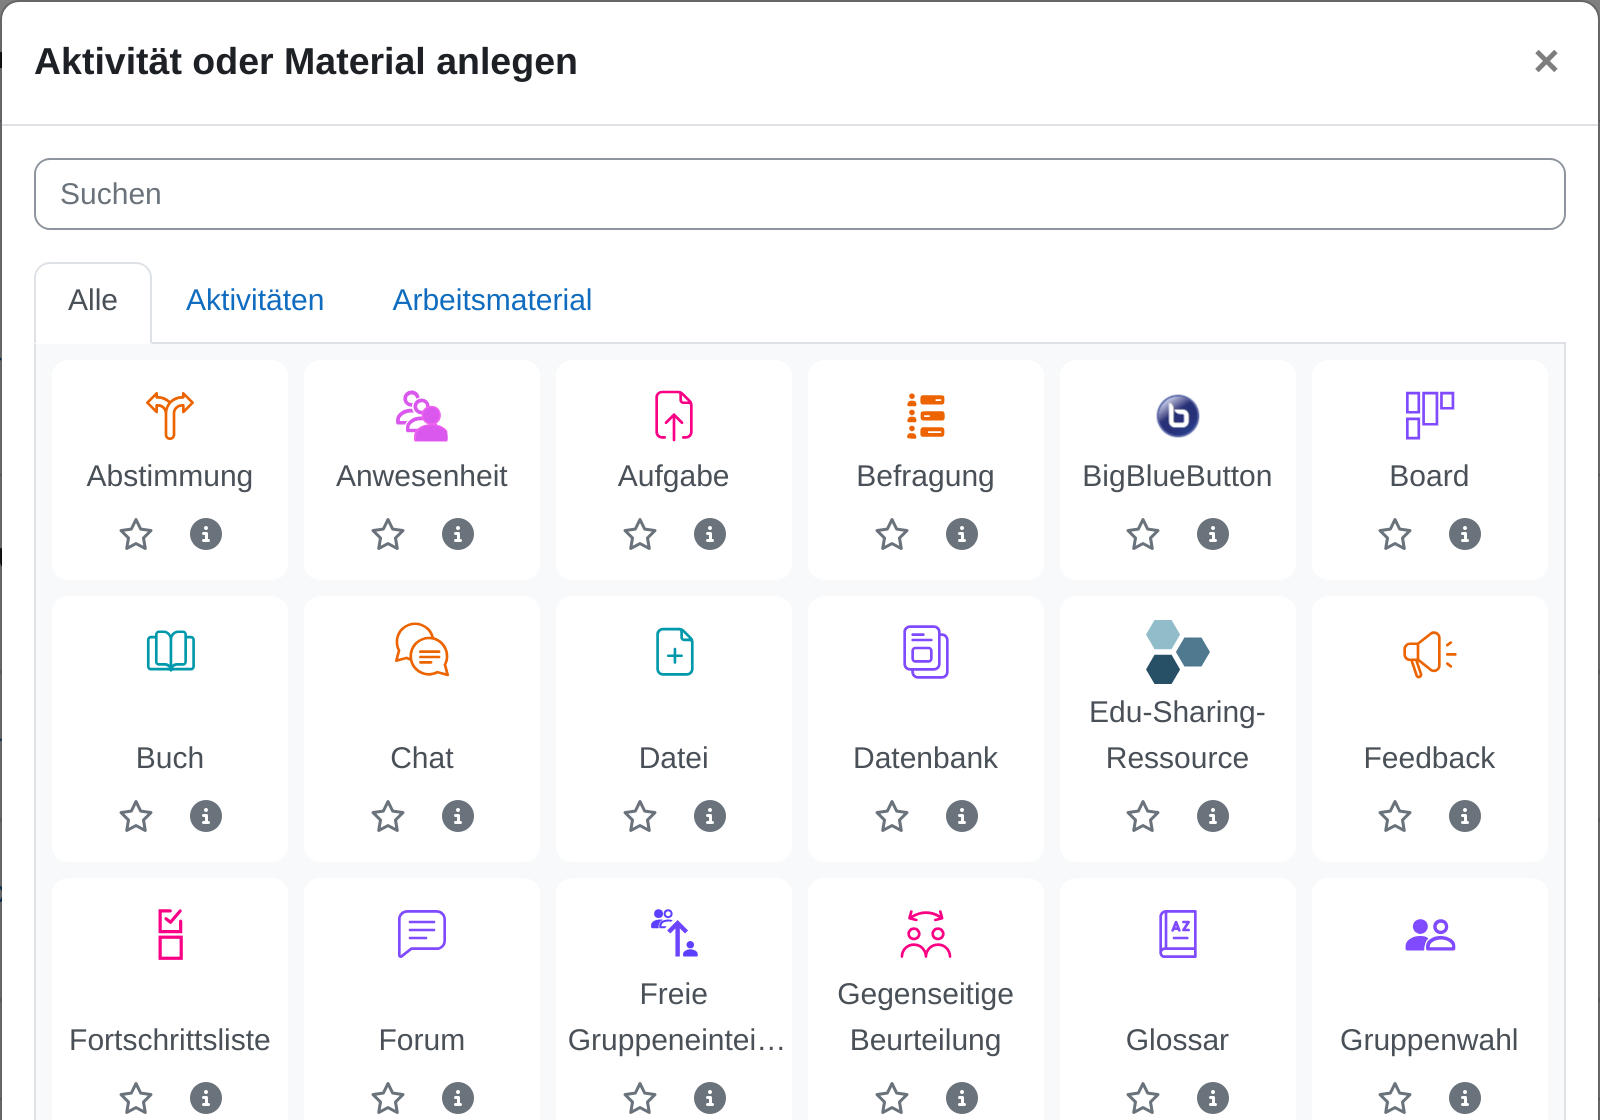Image resolution: width=1600 pixels, height=1120 pixels.
Task: Select the Fortschrittsliste checklist icon
Action: 170,934
